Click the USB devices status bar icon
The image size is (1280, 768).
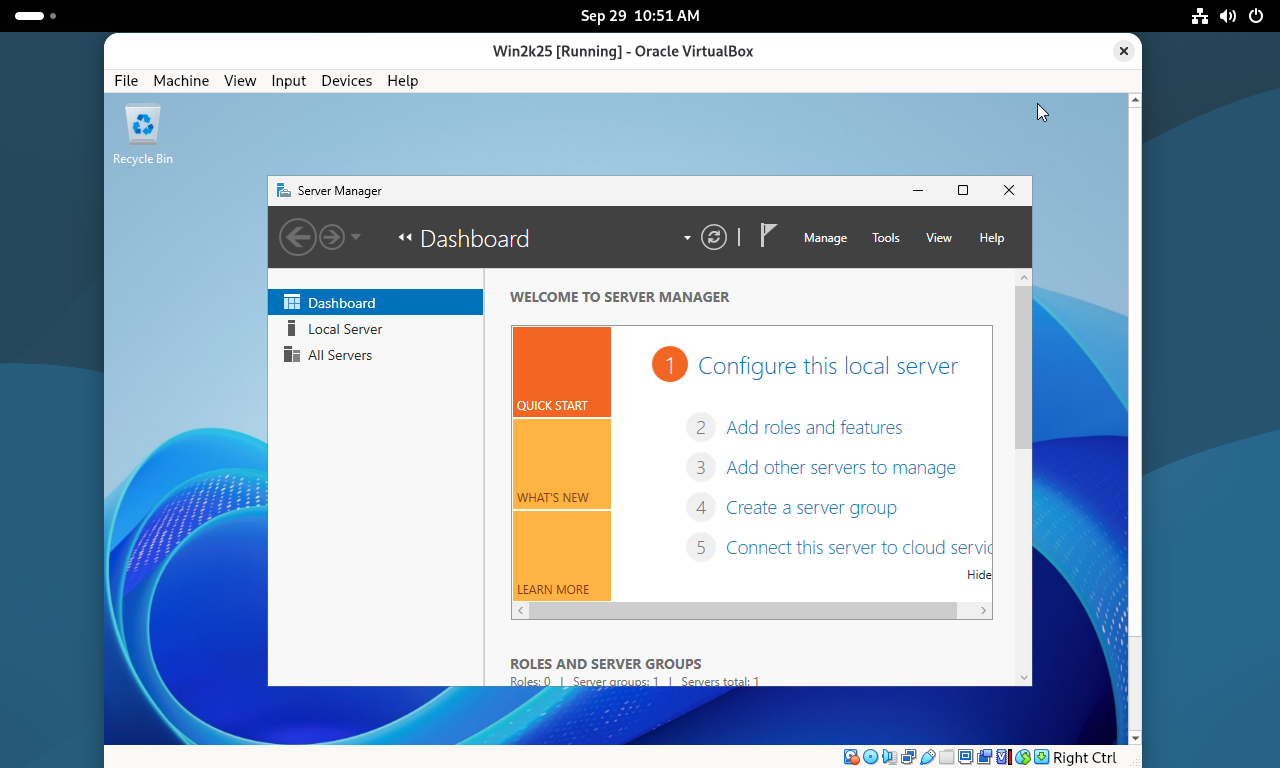929,757
